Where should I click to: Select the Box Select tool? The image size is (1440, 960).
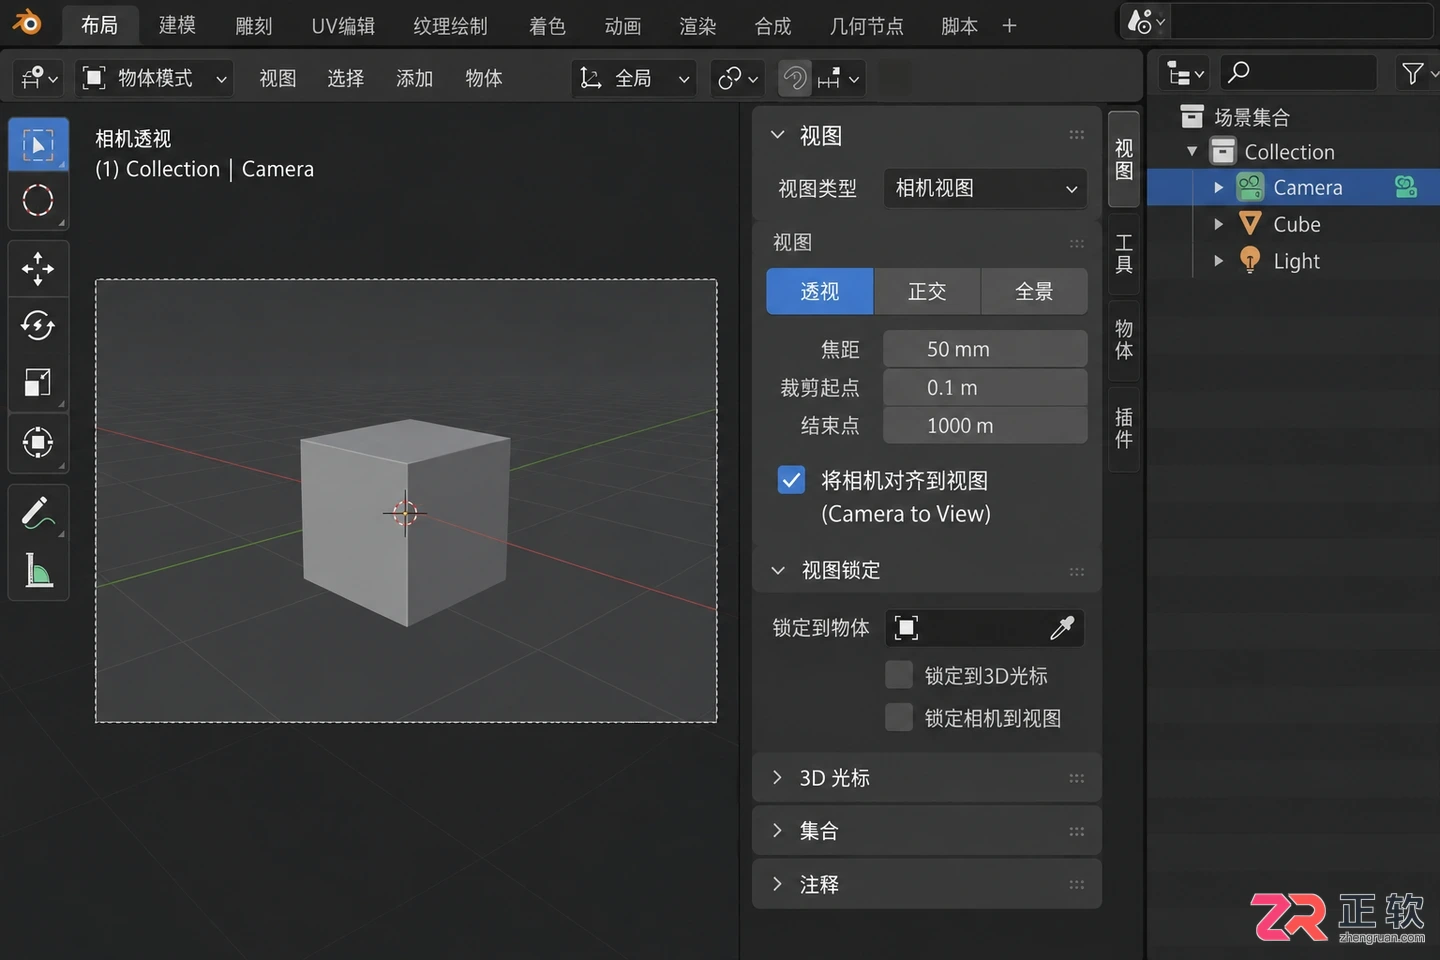click(38, 145)
